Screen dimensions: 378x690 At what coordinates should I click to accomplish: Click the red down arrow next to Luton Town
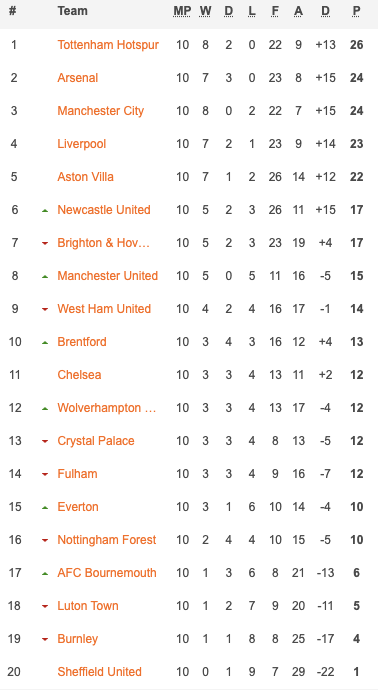[44, 607]
